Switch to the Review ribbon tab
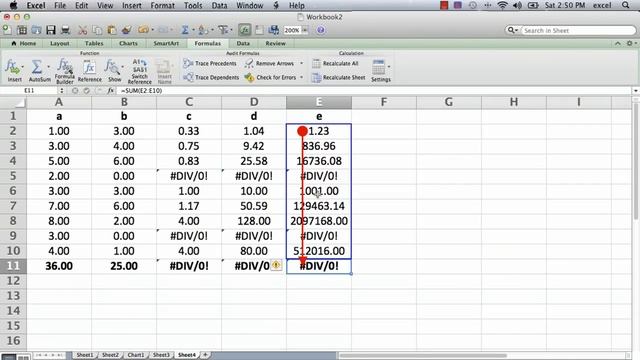640x360 pixels. click(276, 43)
